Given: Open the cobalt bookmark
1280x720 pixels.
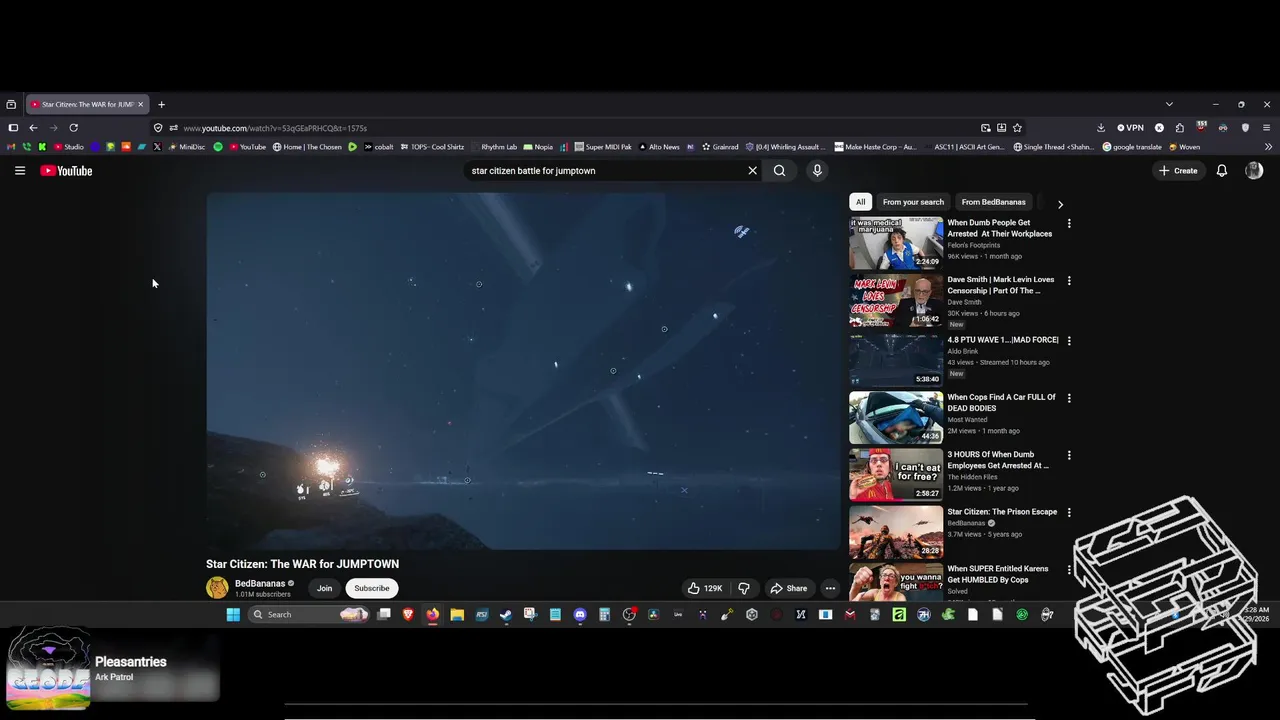Looking at the screenshot, I should [x=378, y=147].
